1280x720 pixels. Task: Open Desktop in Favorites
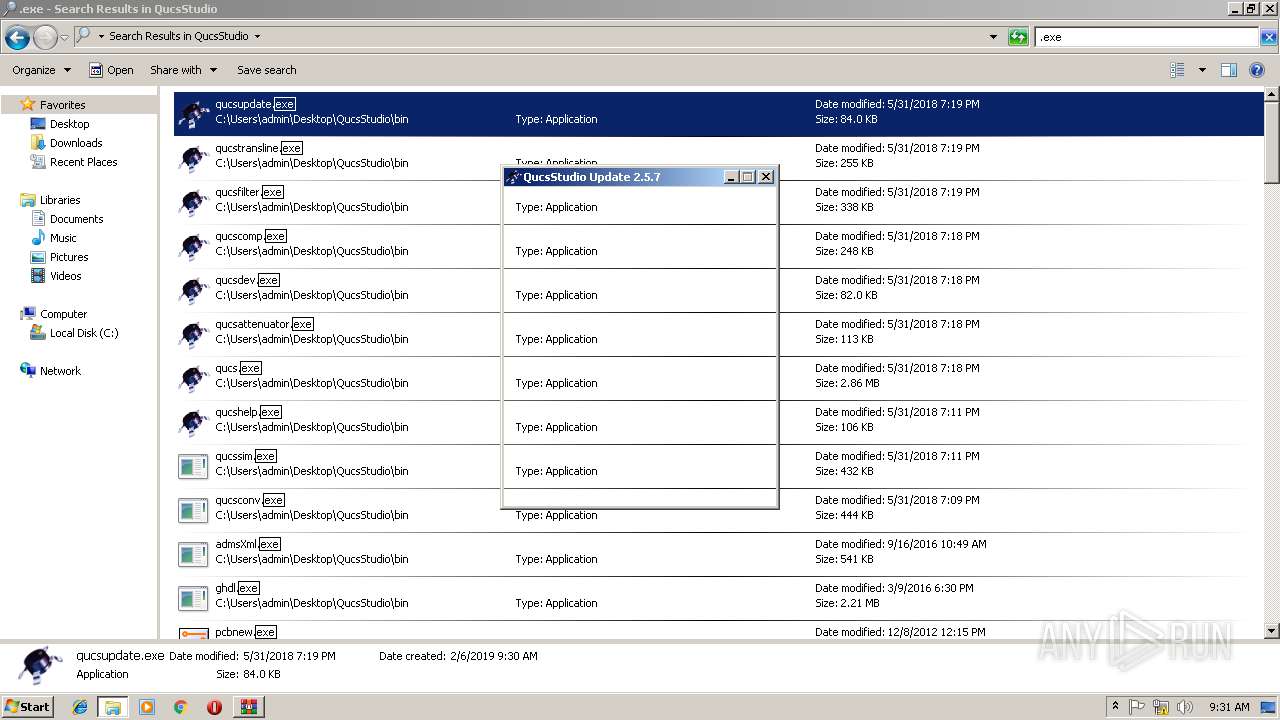[69, 124]
